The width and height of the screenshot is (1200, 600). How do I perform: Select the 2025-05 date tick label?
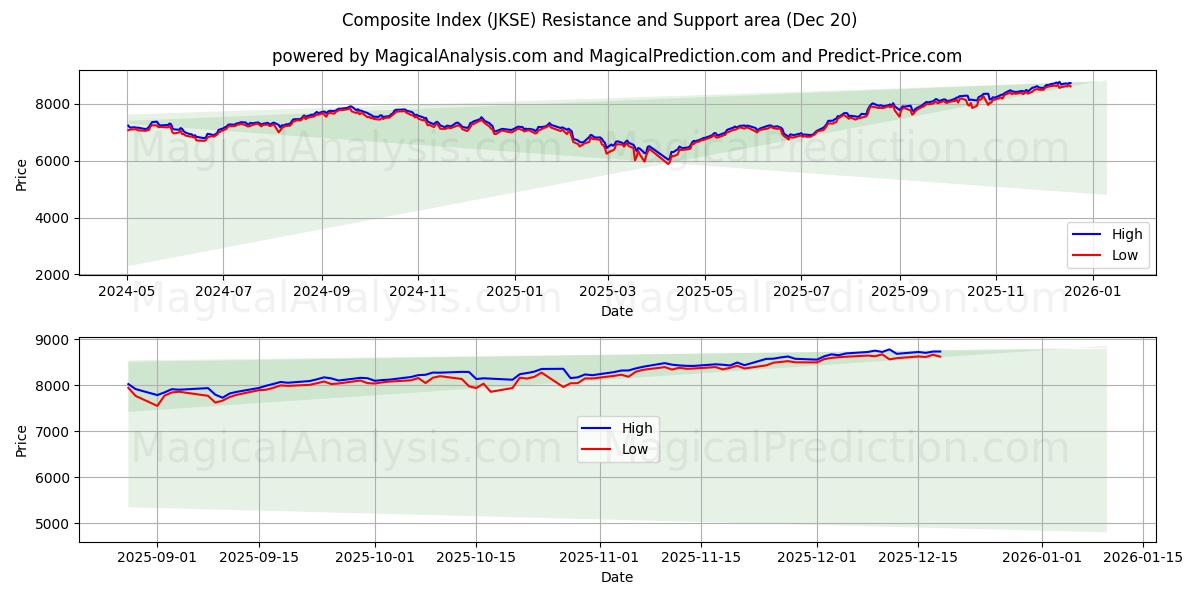tap(706, 290)
